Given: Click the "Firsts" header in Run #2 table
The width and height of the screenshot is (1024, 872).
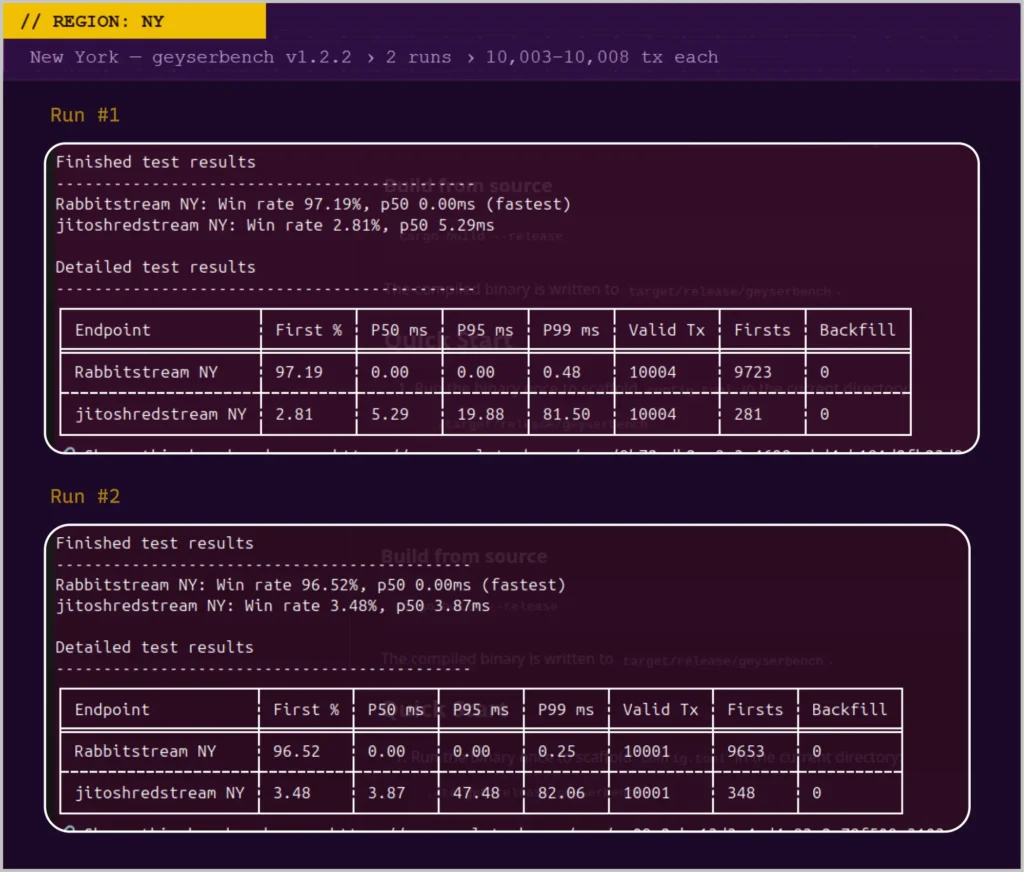Looking at the screenshot, I should tap(755, 710).
